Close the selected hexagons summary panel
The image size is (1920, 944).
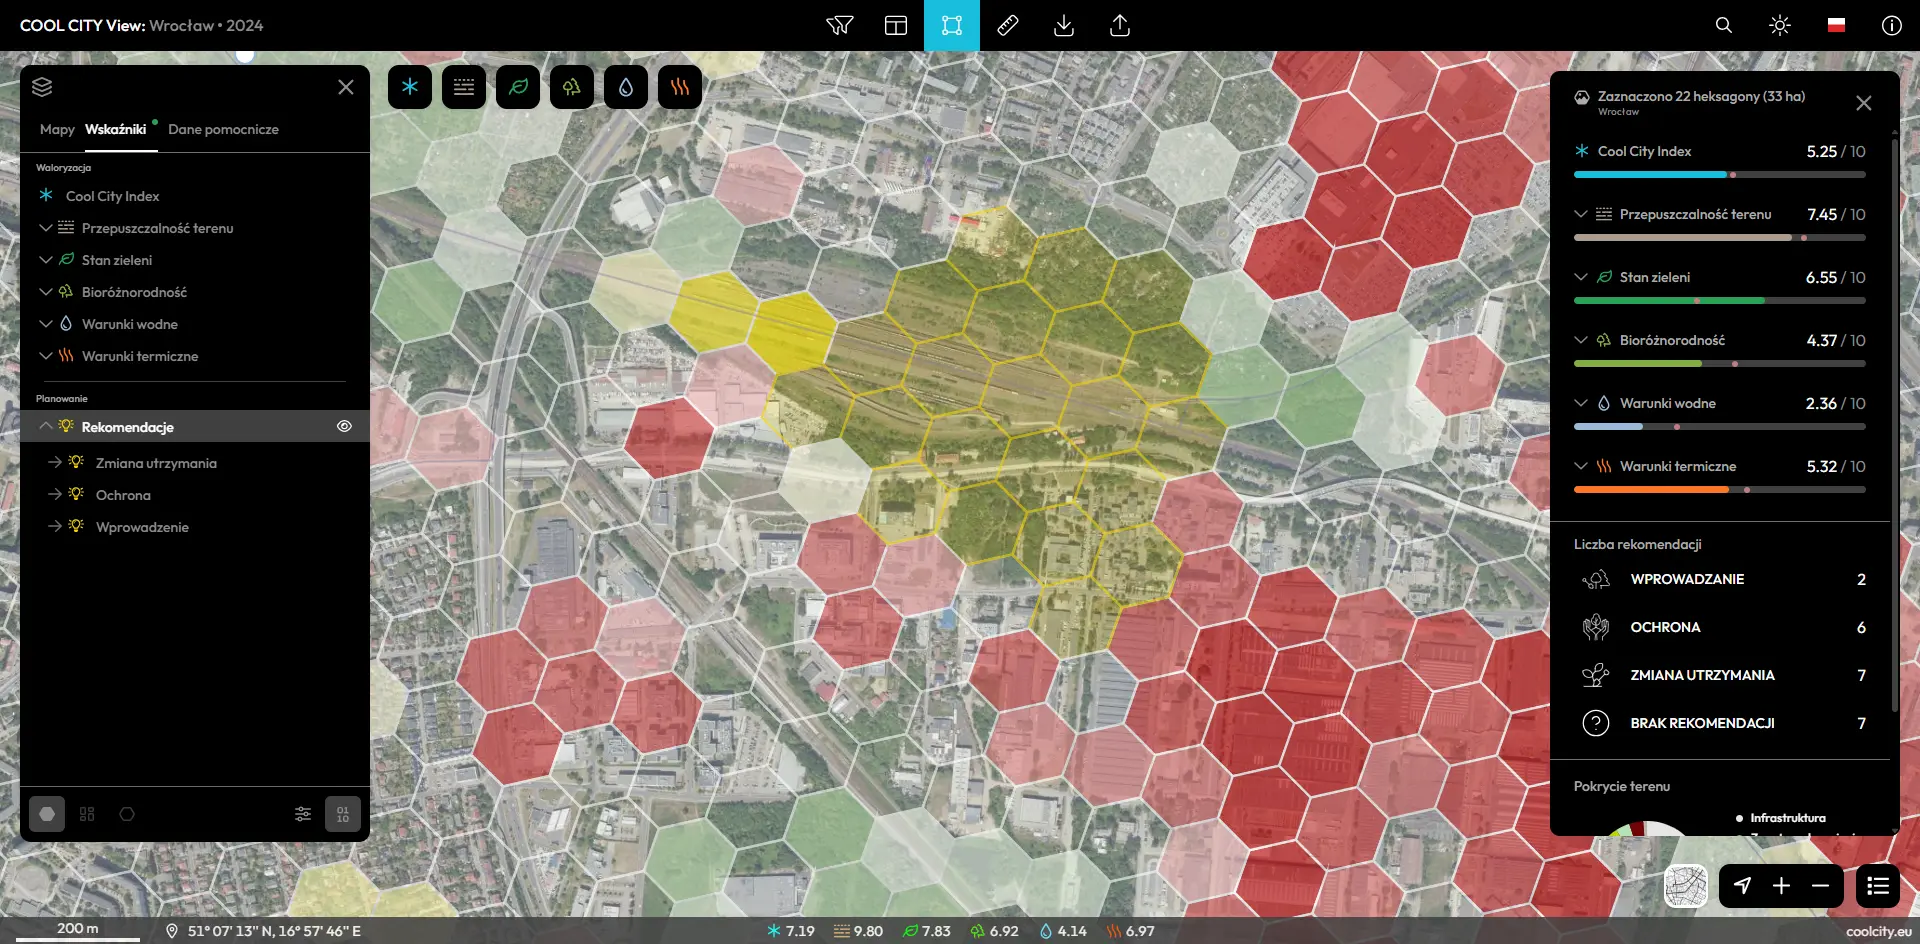[x=1864, y=103]
